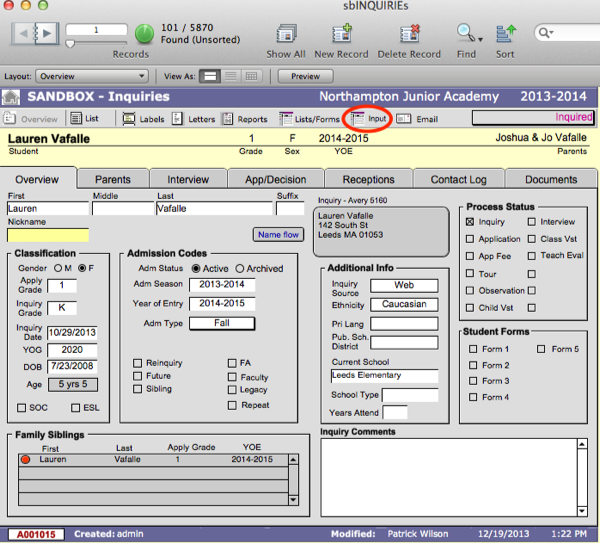Image resolution: width=600 pixels, height=543 pixels.
Task: Switch to the Contact Log tab
Action: (x=458, y=179)
